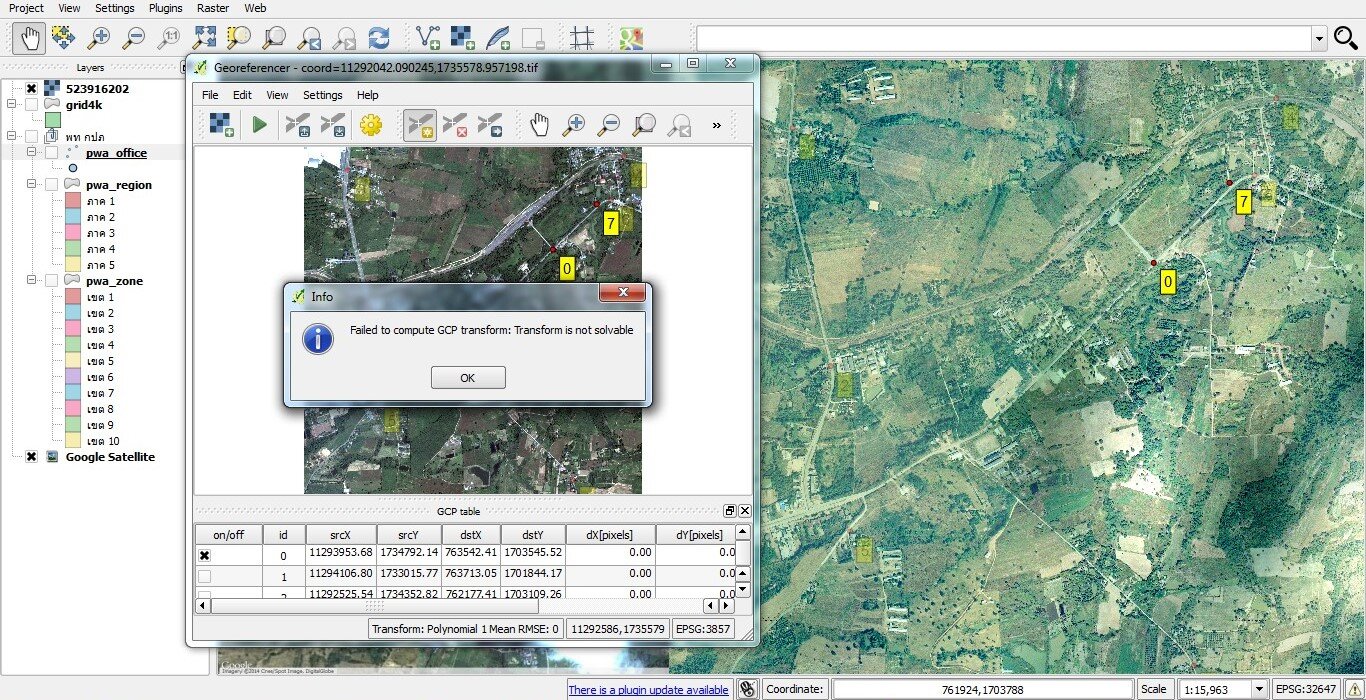This screenshot has width=1366, height=700.
Task: Collapse the grid4k layer tree node
Action: [x=12, y=104]
